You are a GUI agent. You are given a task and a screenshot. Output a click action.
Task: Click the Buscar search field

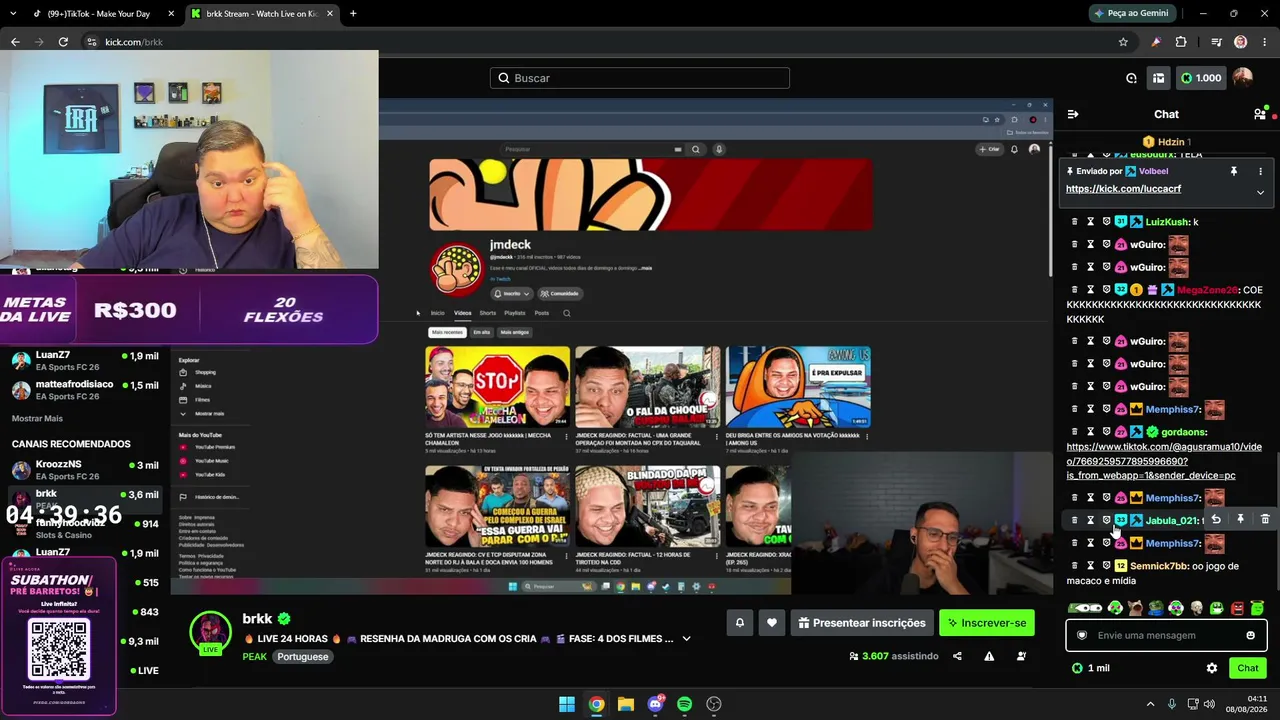[x=640, y=78]
